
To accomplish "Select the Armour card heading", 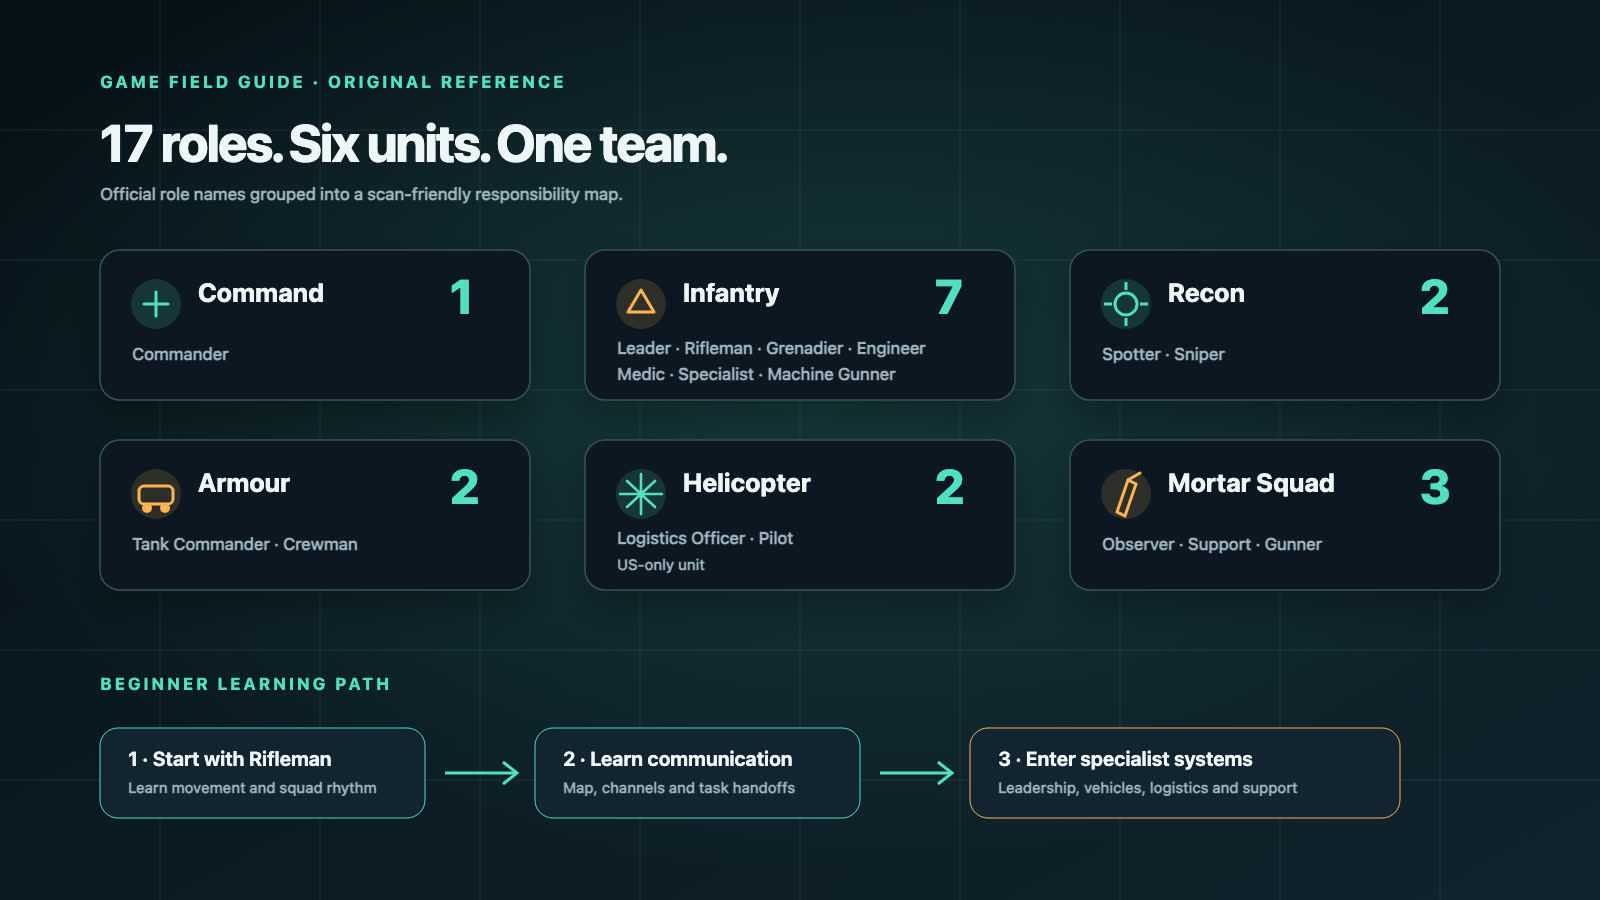I will (244, 483).
